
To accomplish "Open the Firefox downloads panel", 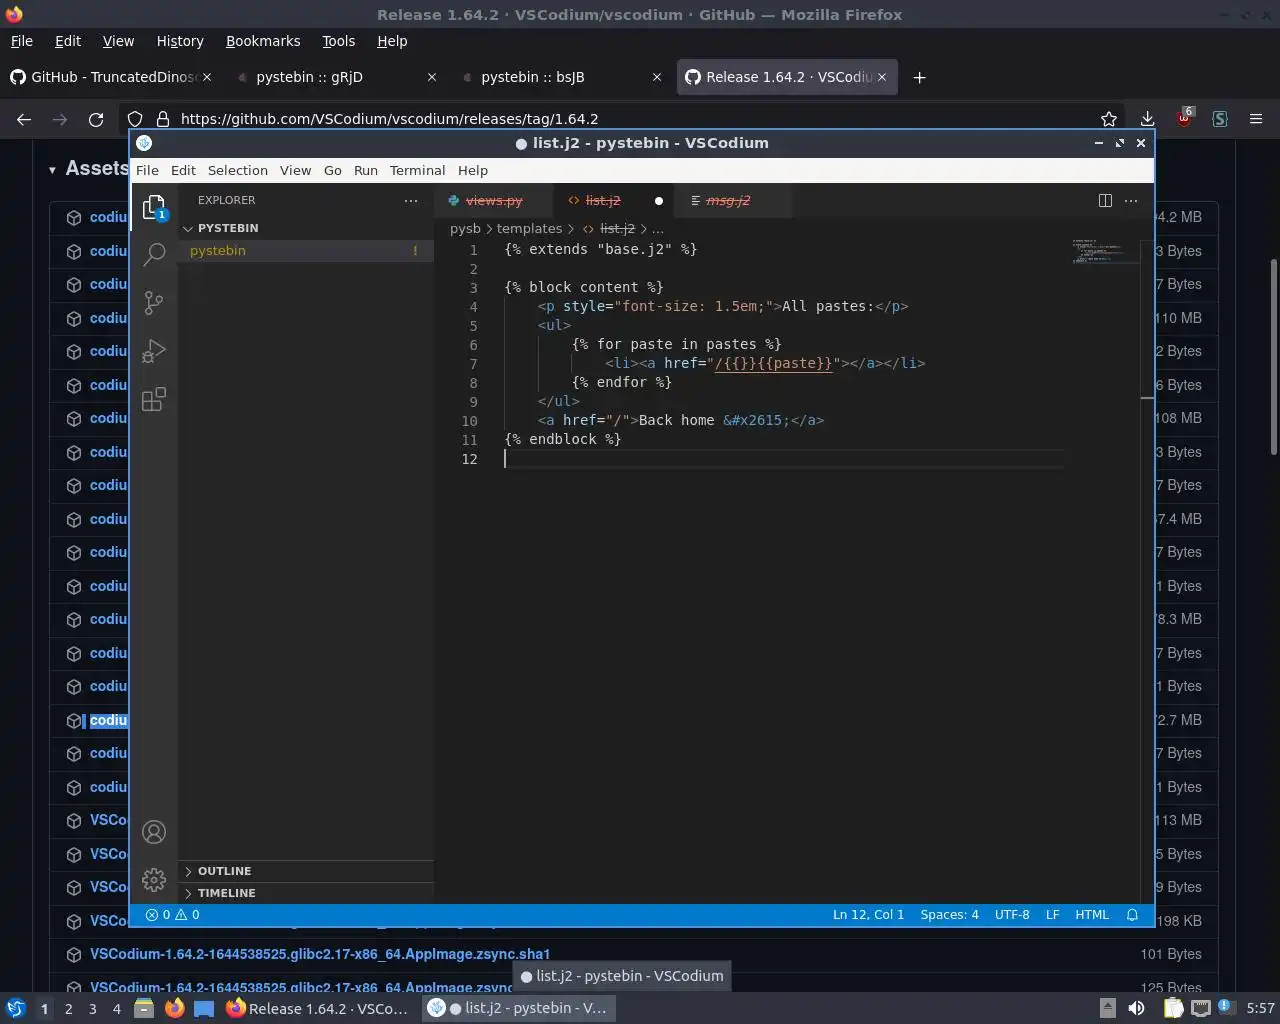I will point(1147,119).
